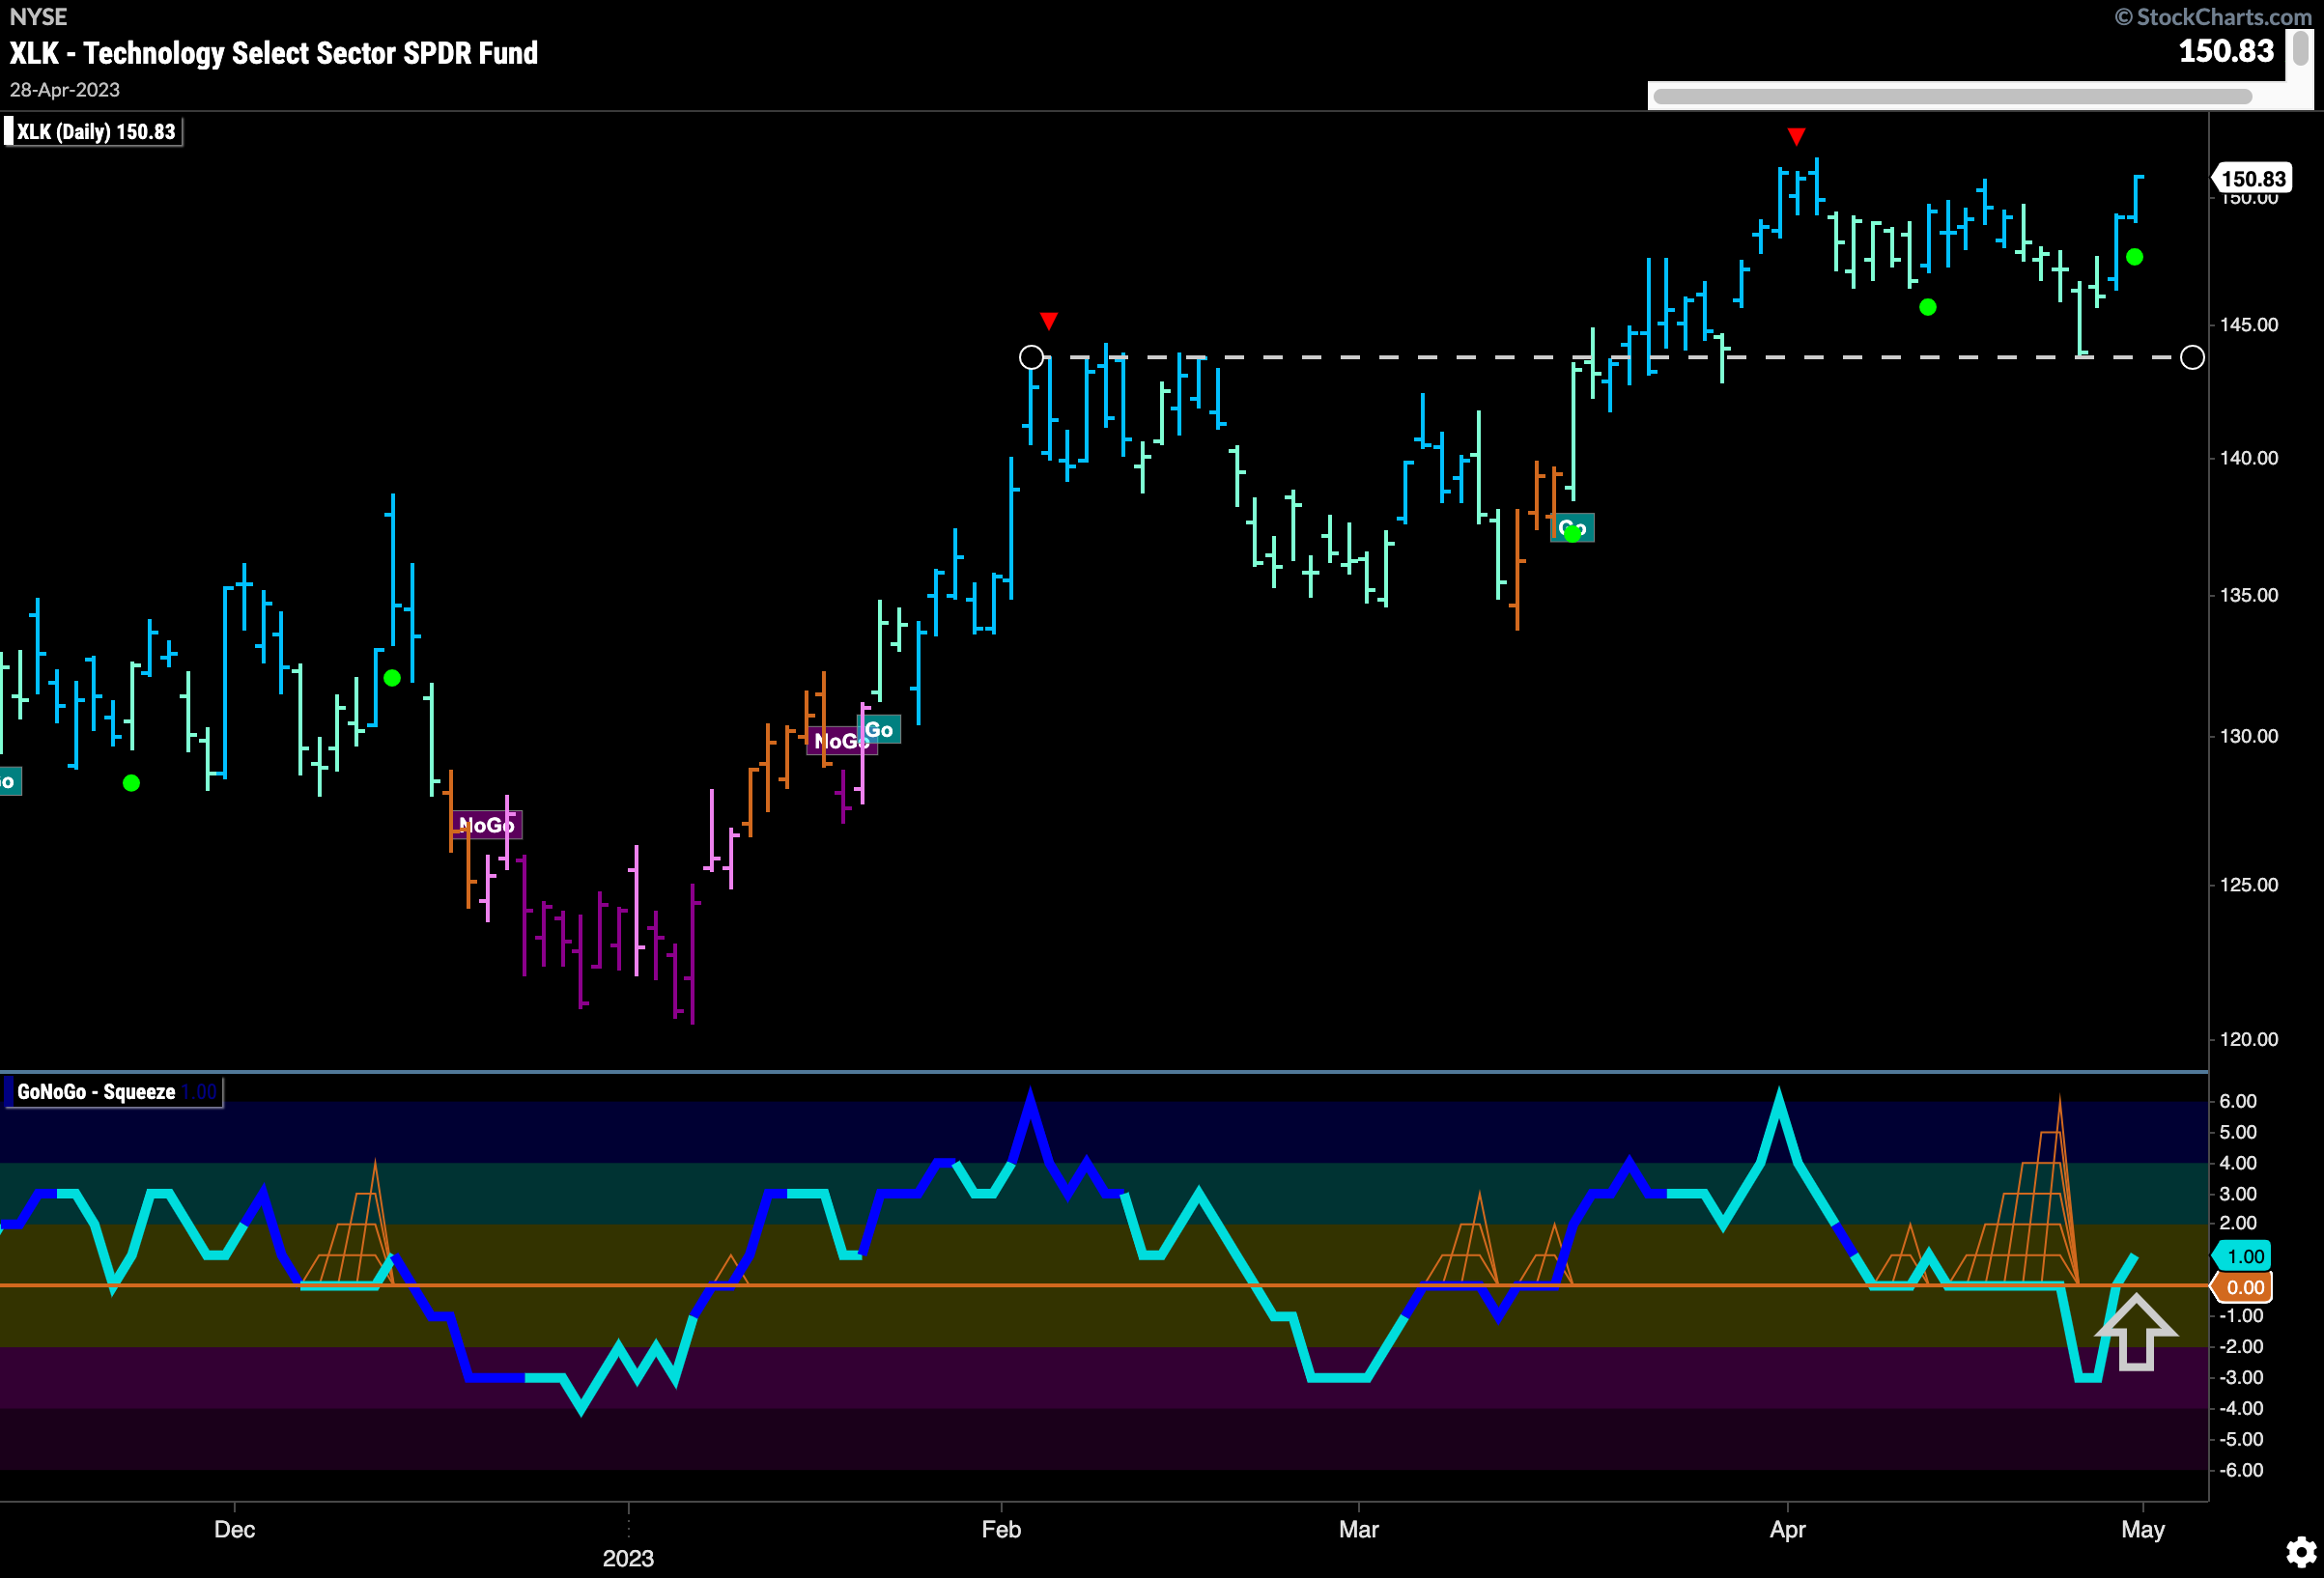2324x1578 pixels.
Task: Click the 28-Apr-2023 date text
Action: 65,90
